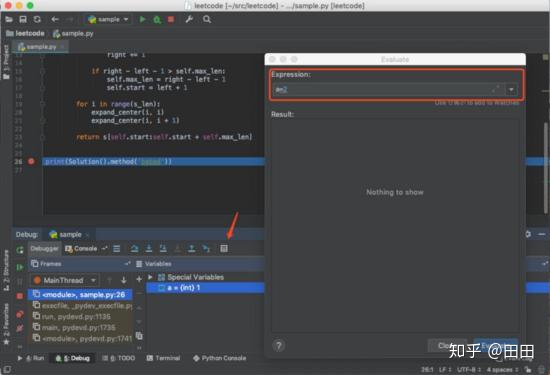Open the Evaluate Expression calculator icon
Screen dimensions: 550x375
click(x=224, y=249)
